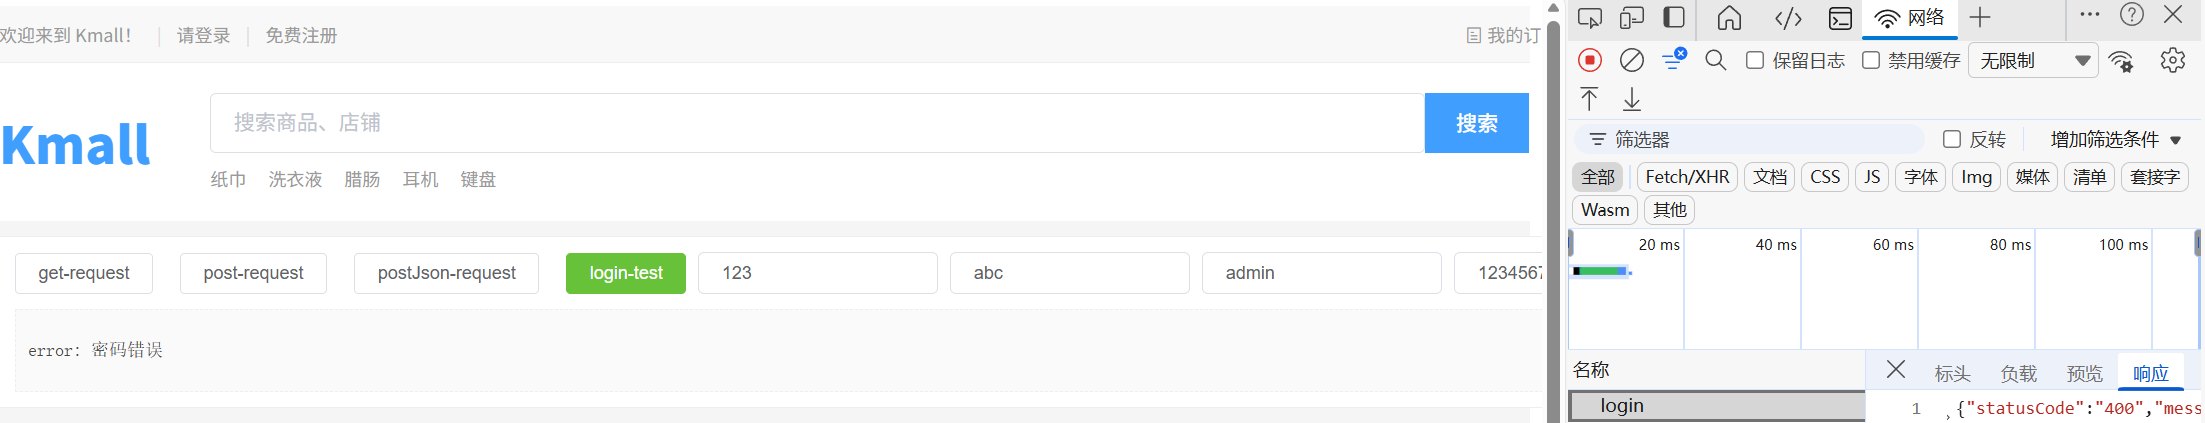Open network conditions wifi icon
The height and width of the screenshot is (423, 2205).
(2121, 61)
